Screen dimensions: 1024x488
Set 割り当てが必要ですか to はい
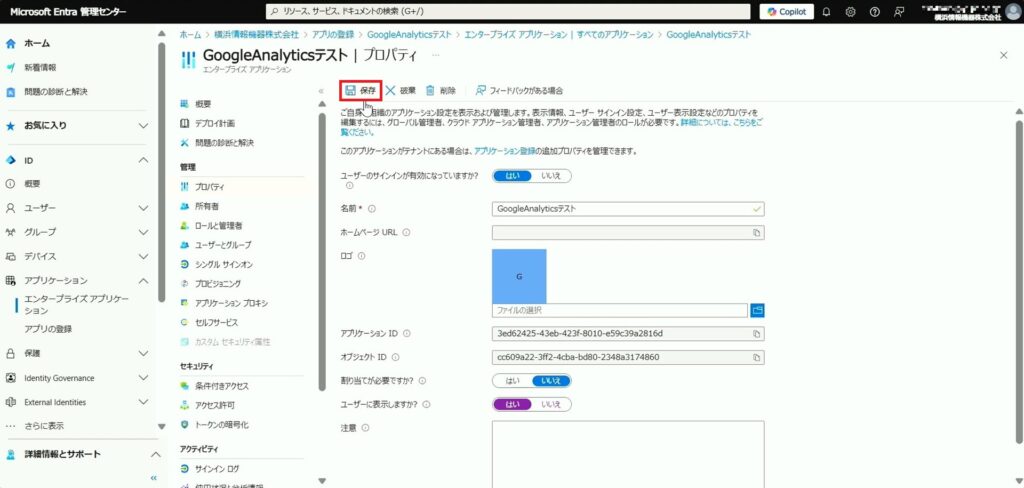click(x=513, y=380)
